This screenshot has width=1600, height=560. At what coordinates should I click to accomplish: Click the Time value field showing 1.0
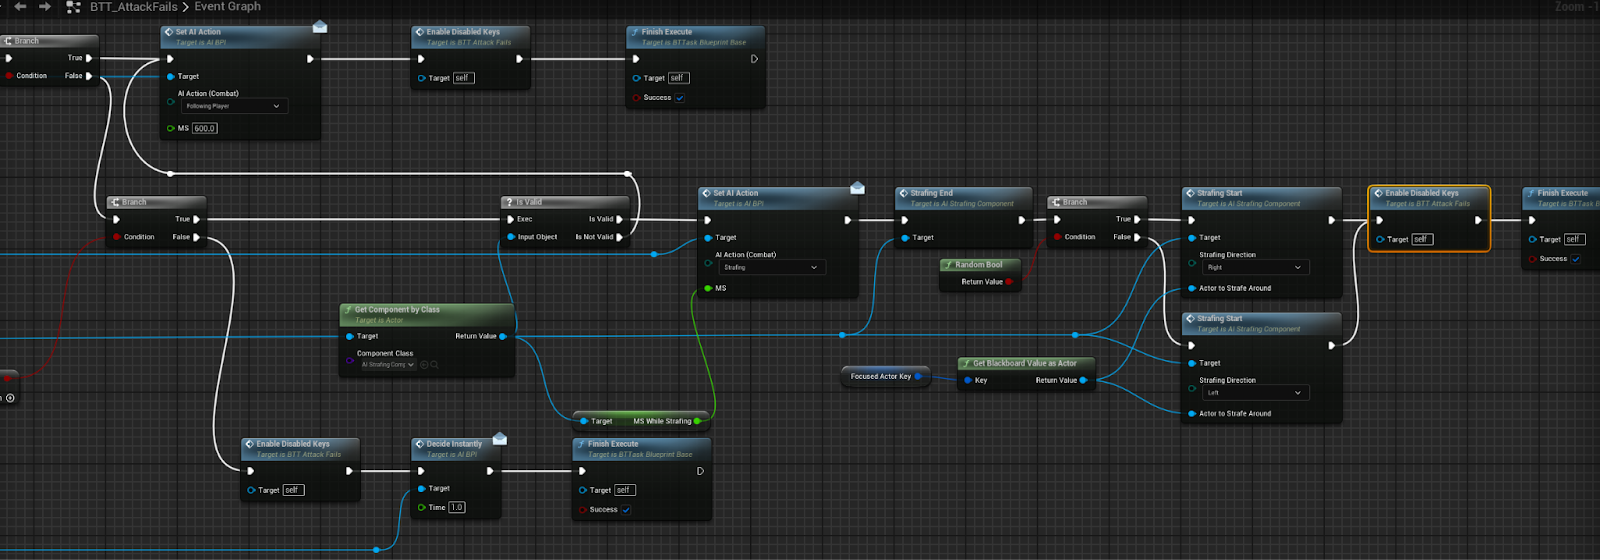457,507
